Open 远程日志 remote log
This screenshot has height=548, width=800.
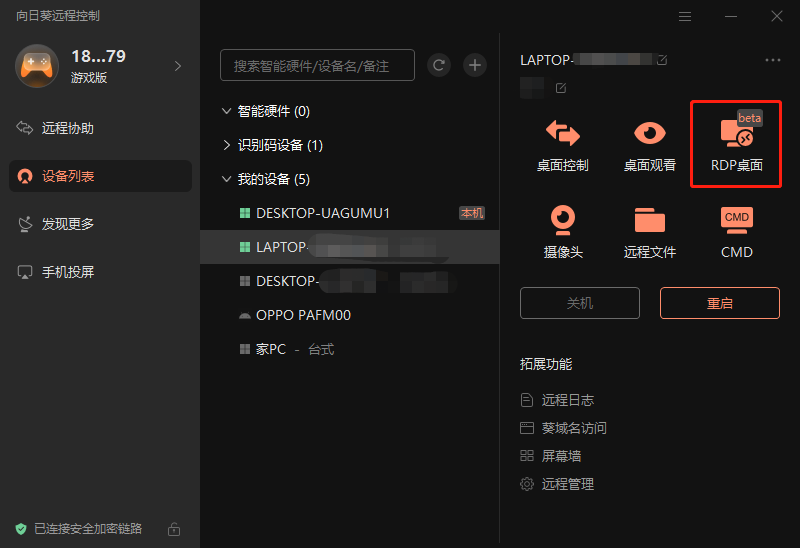point(557,400)
